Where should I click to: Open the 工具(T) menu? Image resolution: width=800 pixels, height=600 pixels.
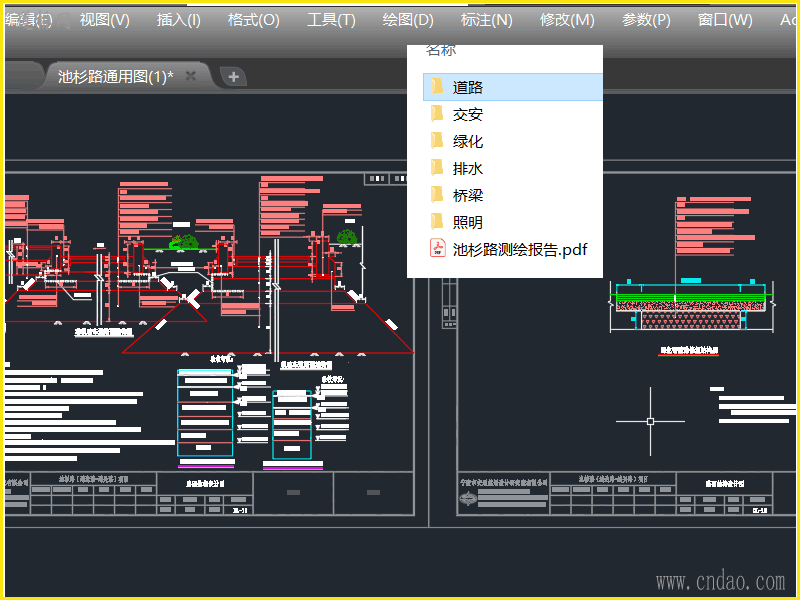coord(331,20)
